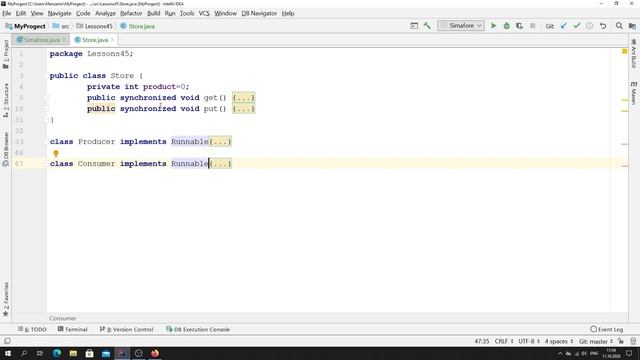Image resolution: width=640 pixels, height=360 pixels.
Task: Toggle the Ant Build side panel
Action: coord(633,53)
